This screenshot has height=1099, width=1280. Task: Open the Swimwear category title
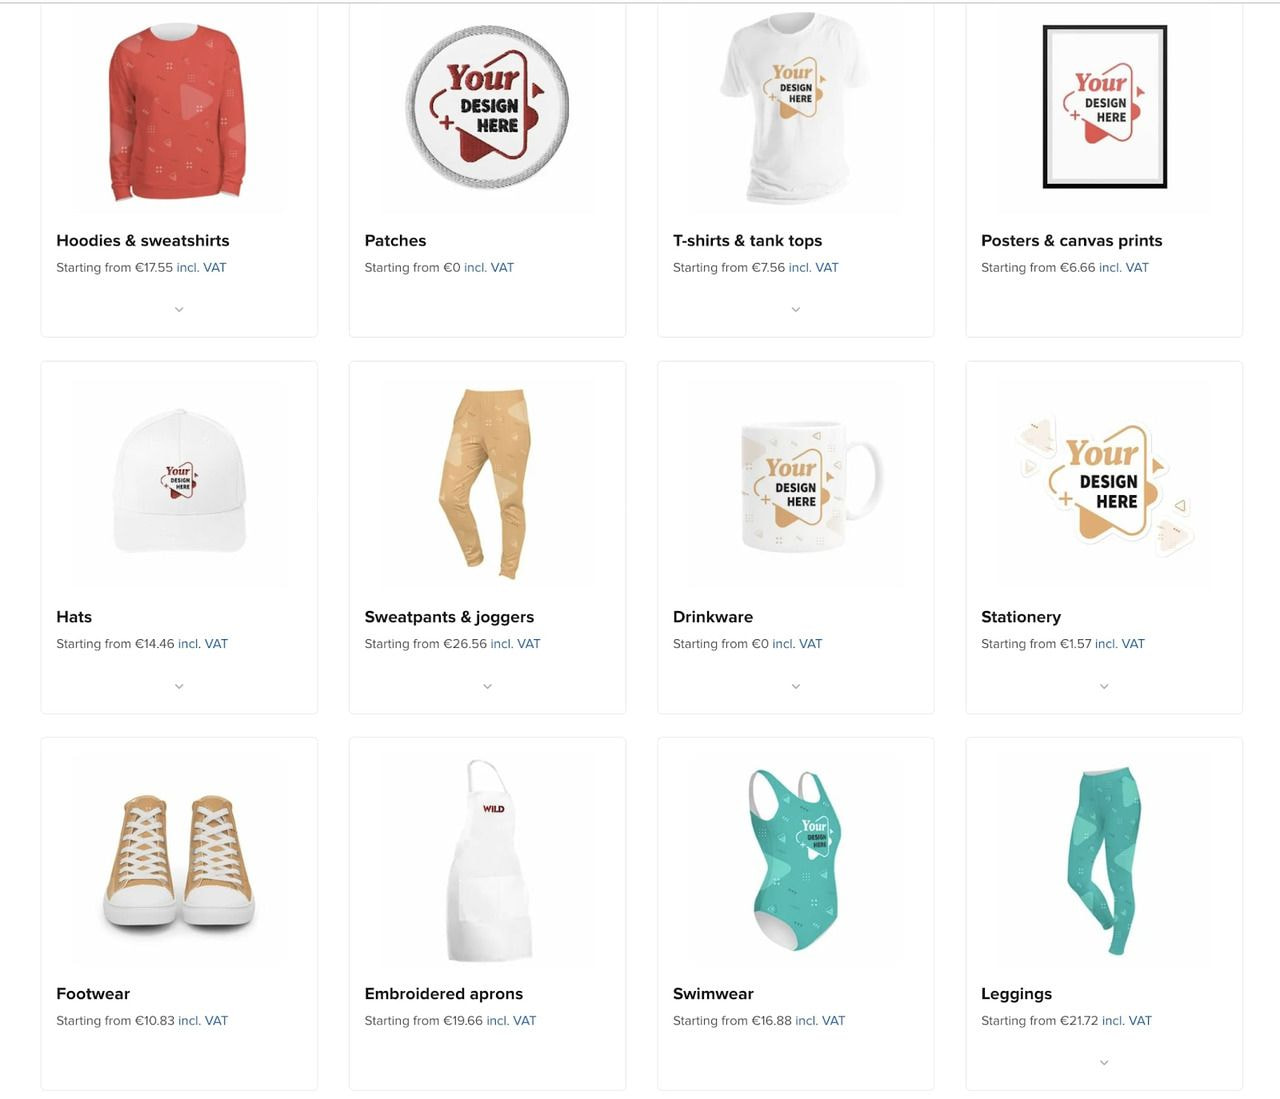713,994
